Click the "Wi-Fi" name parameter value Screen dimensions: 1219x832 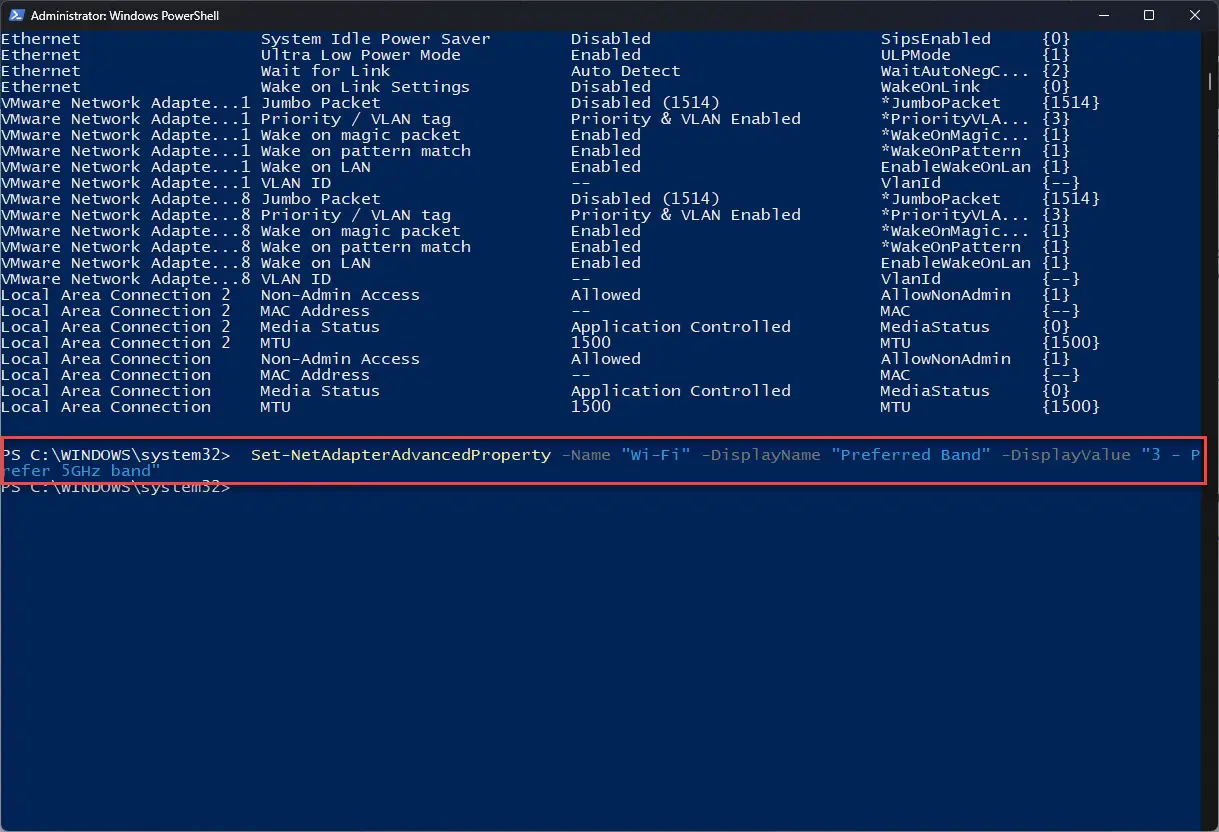pos(656,455)
